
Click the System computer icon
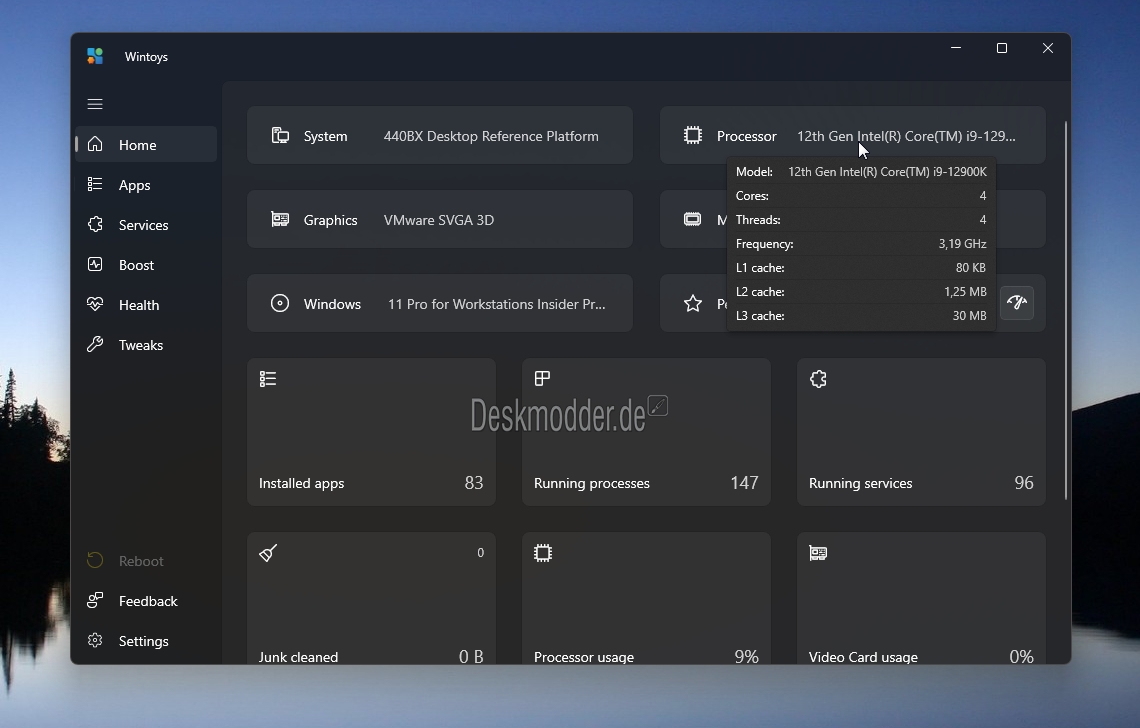[281, 135]
